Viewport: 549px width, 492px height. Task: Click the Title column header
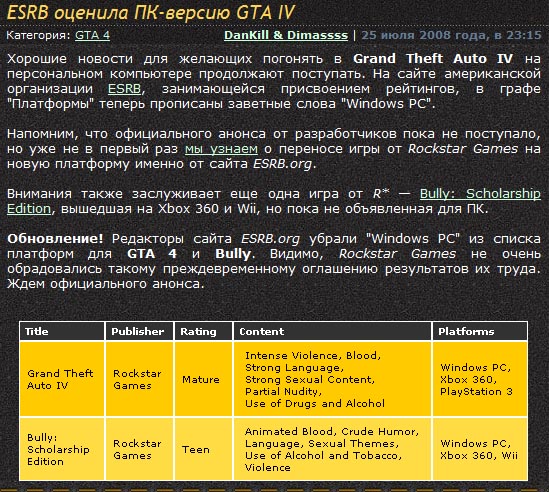(x=62, y=331)
